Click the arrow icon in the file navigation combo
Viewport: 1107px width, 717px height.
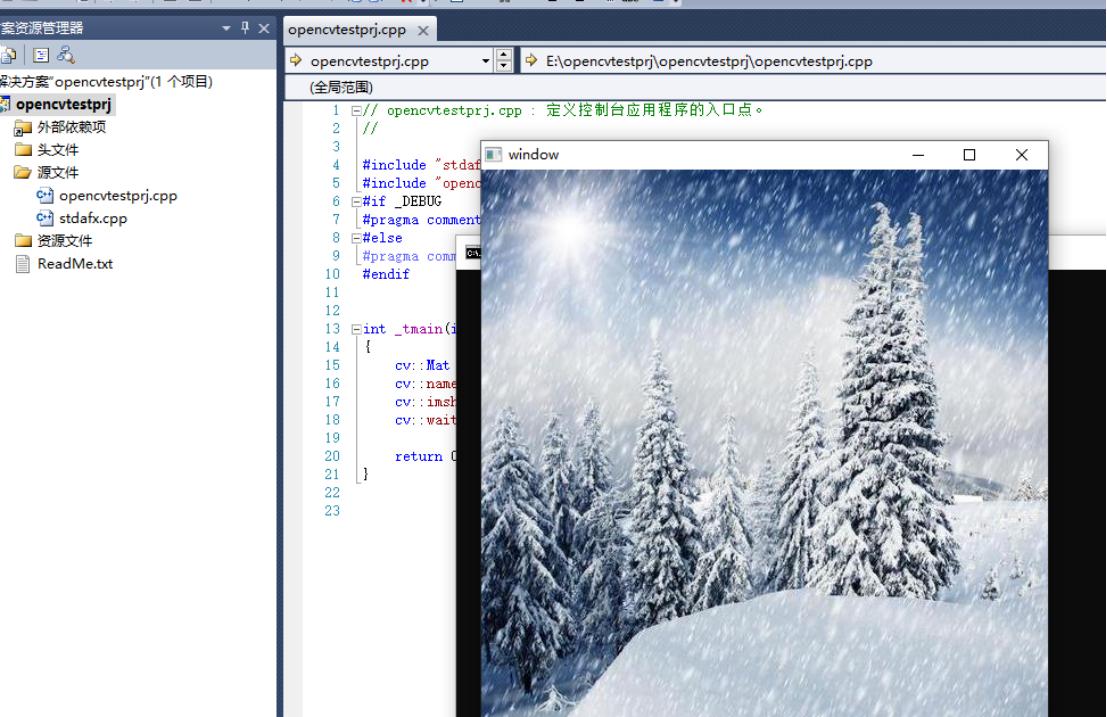click(x=296, y=61)
